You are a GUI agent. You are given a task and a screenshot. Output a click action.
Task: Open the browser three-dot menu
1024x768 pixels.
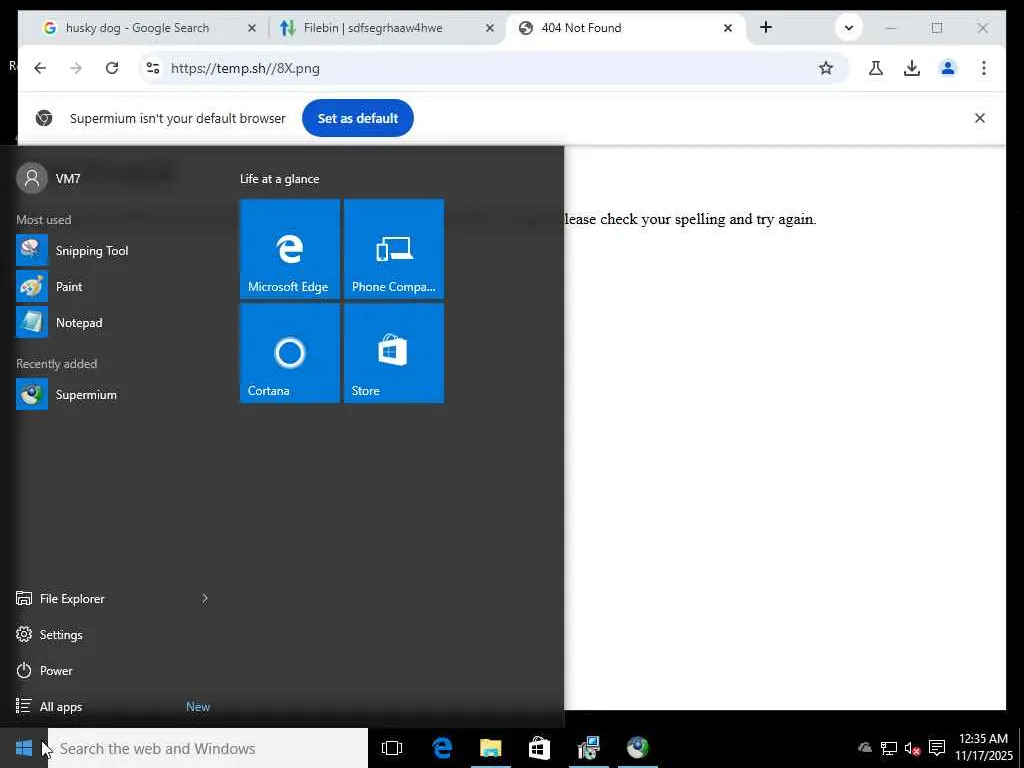[984, 68]
